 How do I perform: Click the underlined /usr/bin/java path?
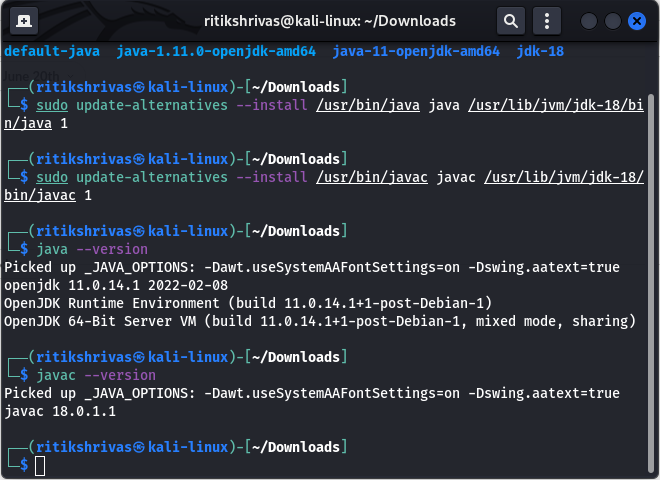pos(368,105)
